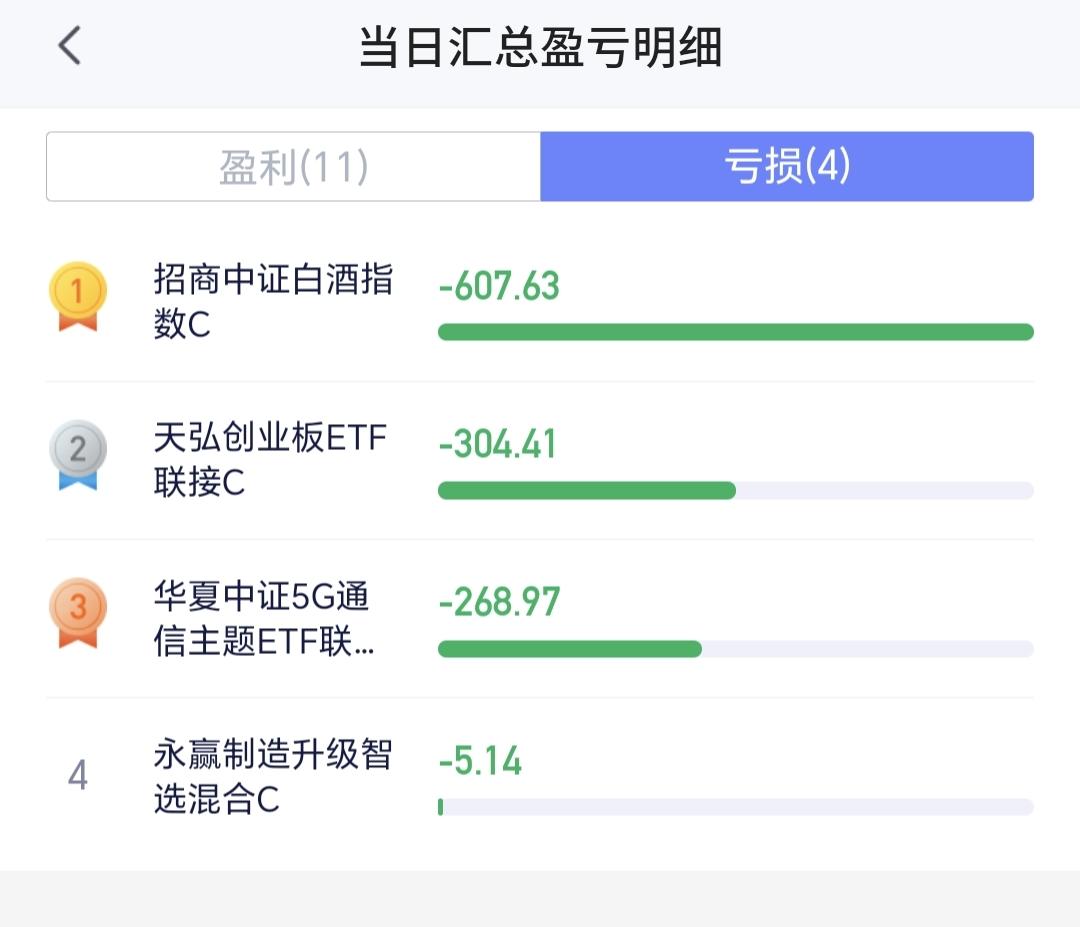
Task: Open 华夏中证5G通信主题ETF fund entry
Action: [x=264, y=619]
